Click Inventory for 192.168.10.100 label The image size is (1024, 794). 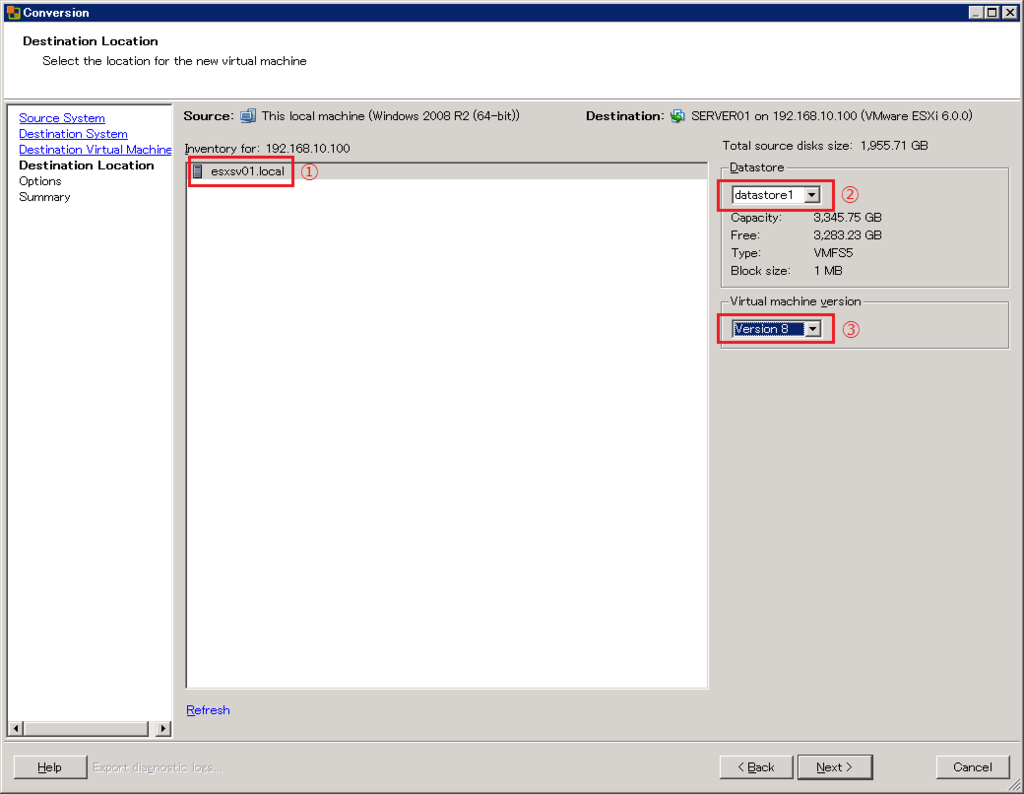click(x=267, y=148)
